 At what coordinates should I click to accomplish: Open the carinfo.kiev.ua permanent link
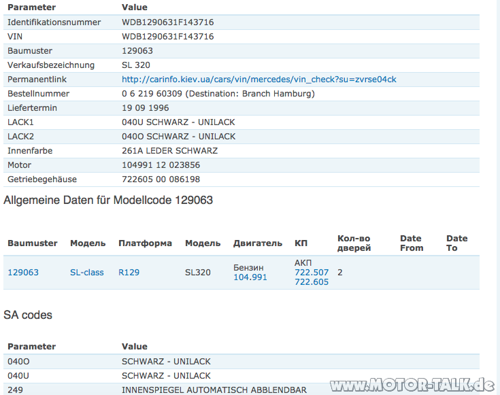259,79
